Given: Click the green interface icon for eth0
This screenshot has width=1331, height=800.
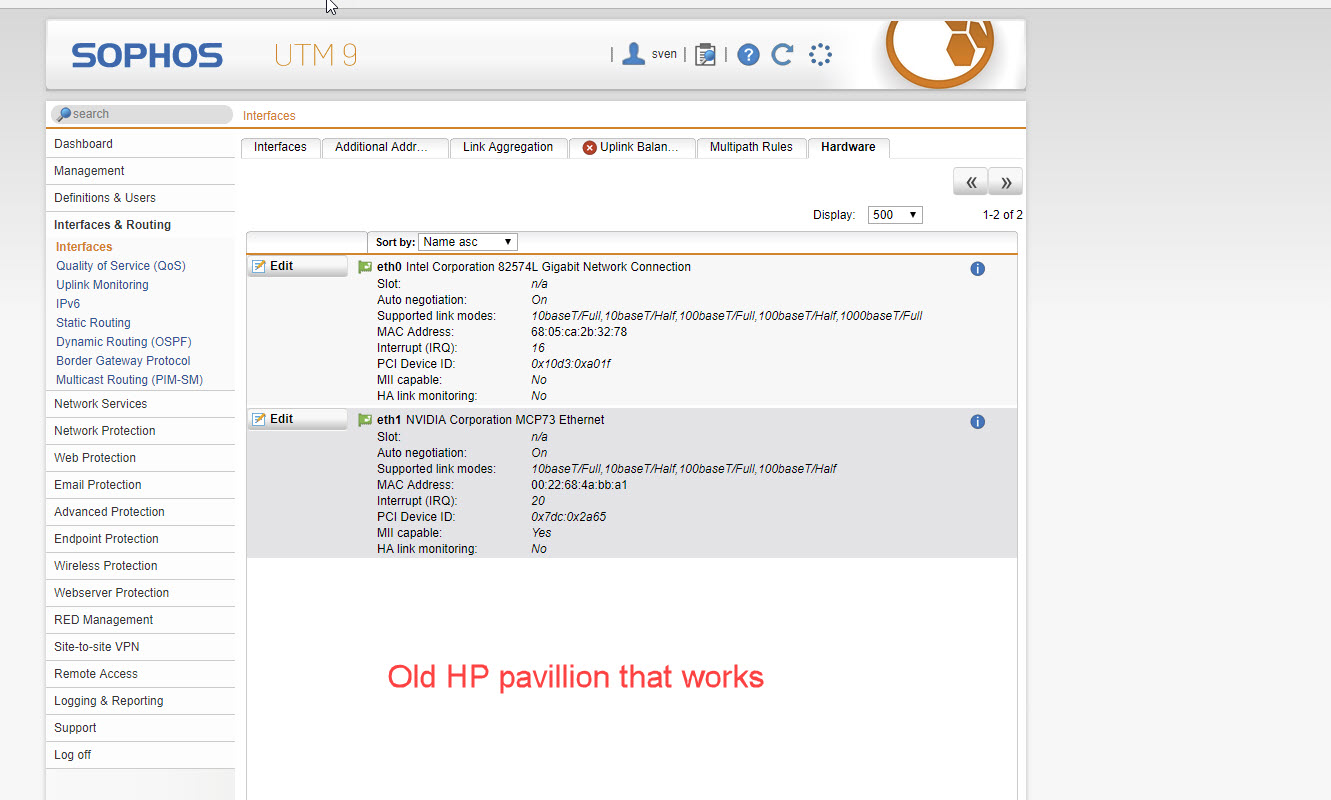Looking at the screenshot, I should (x=365, y=267).
